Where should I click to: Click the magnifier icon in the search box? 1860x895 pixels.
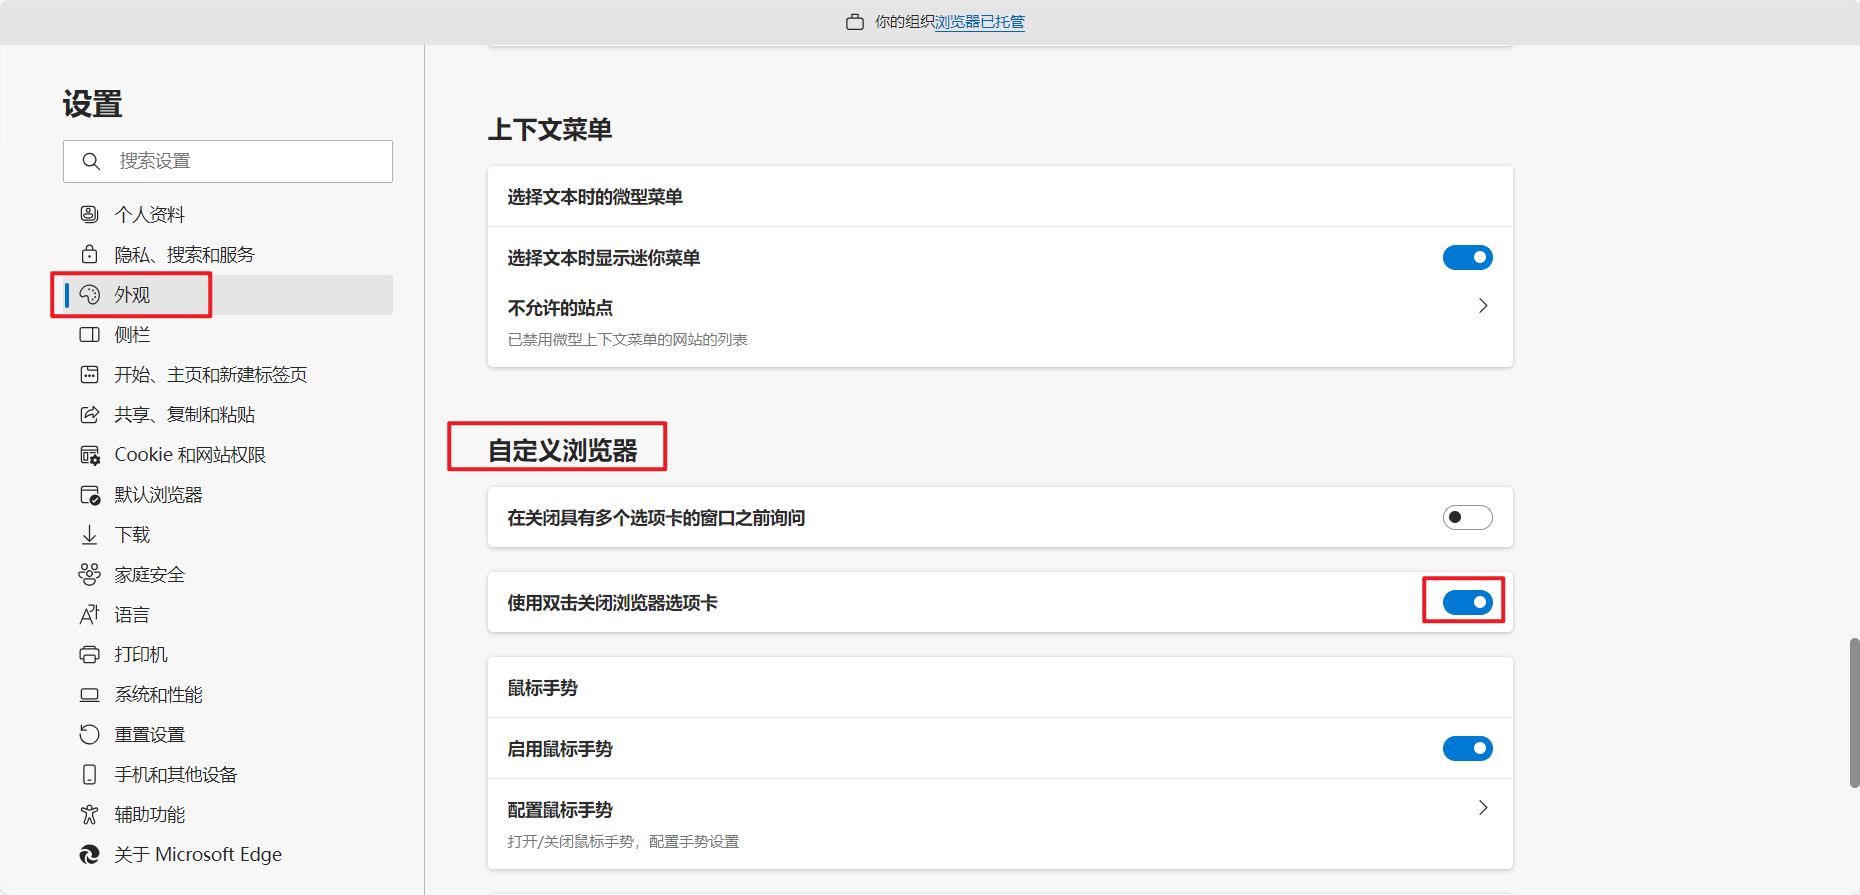point(91,161)
